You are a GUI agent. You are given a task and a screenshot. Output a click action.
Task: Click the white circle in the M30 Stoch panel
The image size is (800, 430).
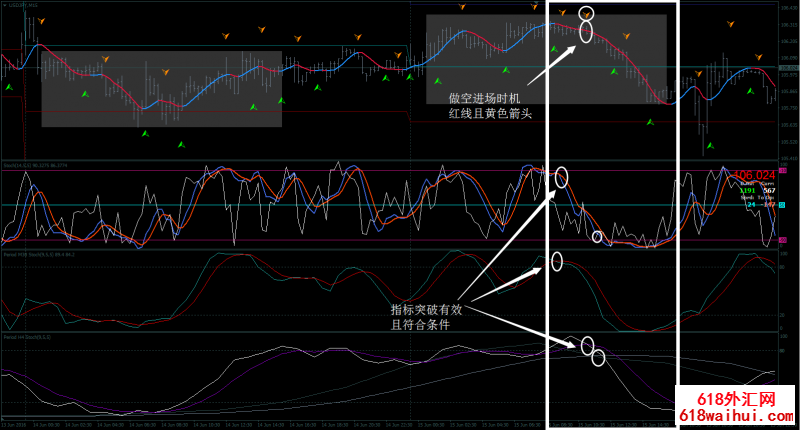(557, 262)
